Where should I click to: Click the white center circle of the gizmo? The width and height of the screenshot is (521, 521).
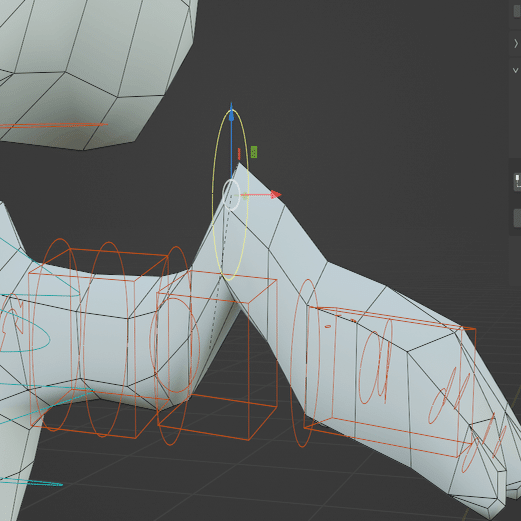[x=231, y=195]
